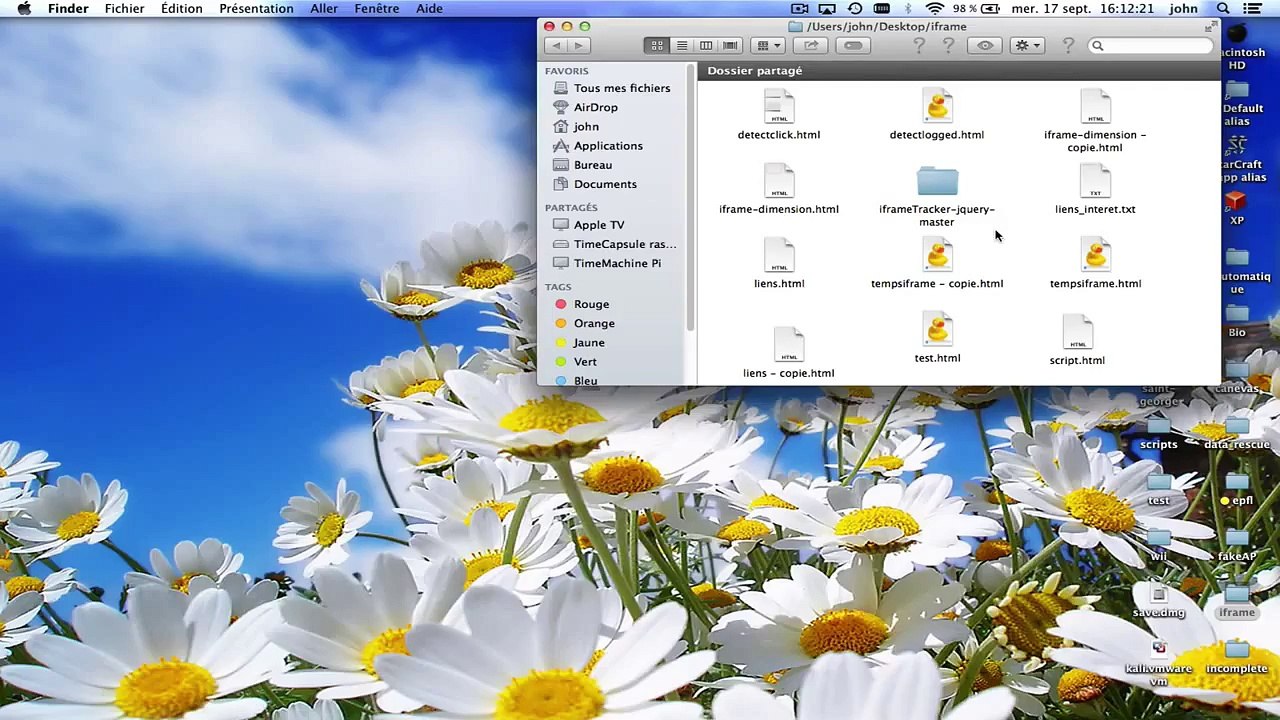The height and width of the screenshot is (720, 1280).
Task: Click the Share toolbar button
Action: click(x=811, y=46)
